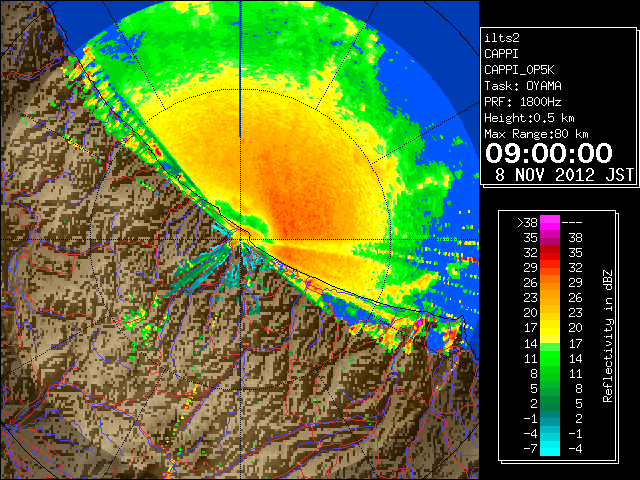Select the '---' legend entry

coord(572,223)
